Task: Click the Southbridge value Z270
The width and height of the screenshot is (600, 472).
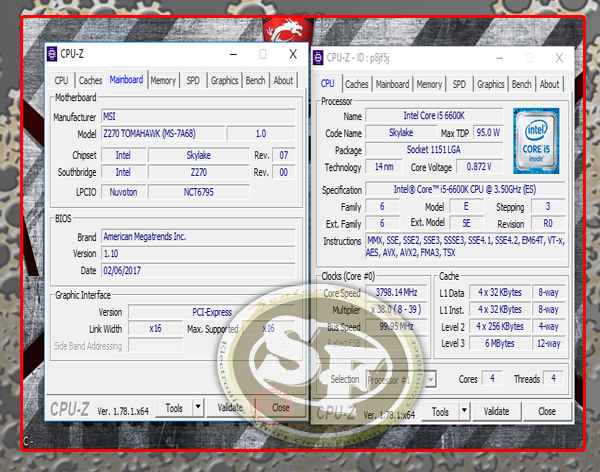Action: click(x=199, y=172)
